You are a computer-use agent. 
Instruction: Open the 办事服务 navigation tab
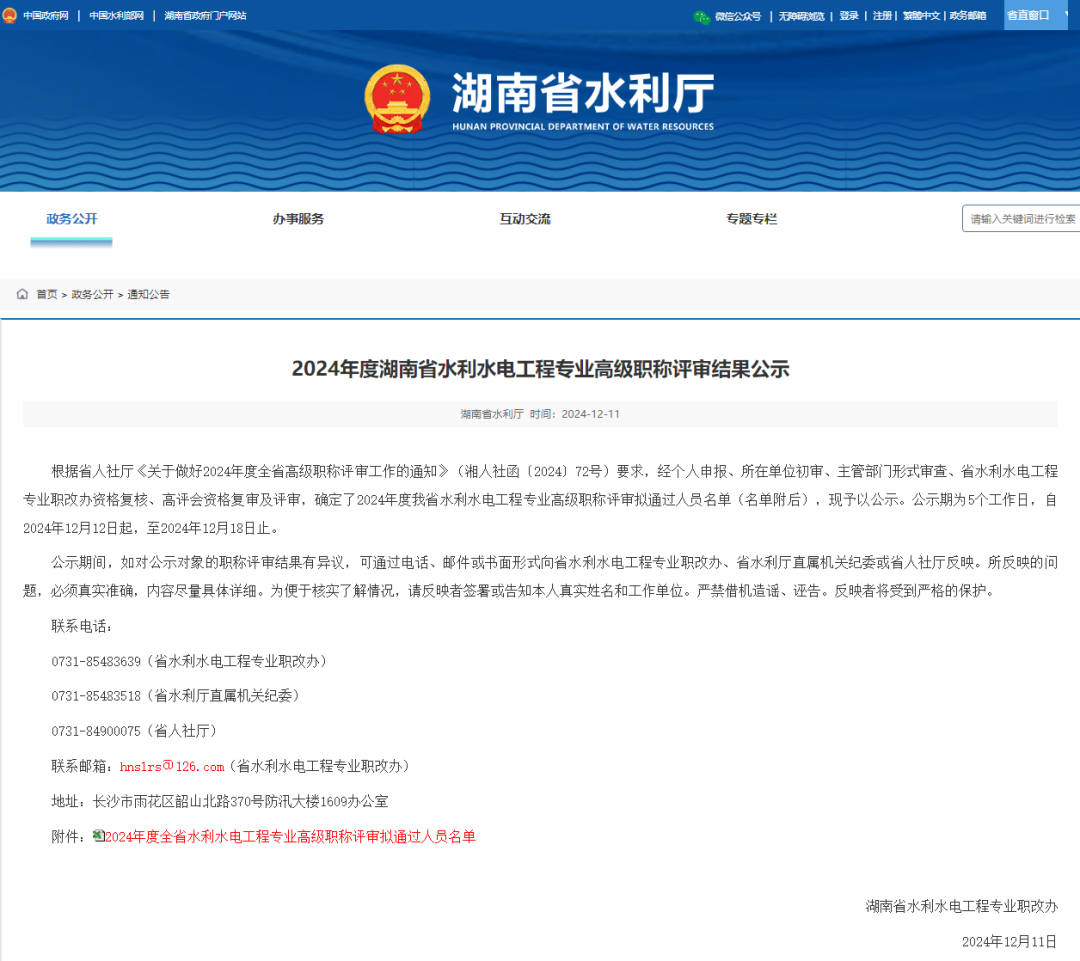pyautogui.click(x=298, y=219)
